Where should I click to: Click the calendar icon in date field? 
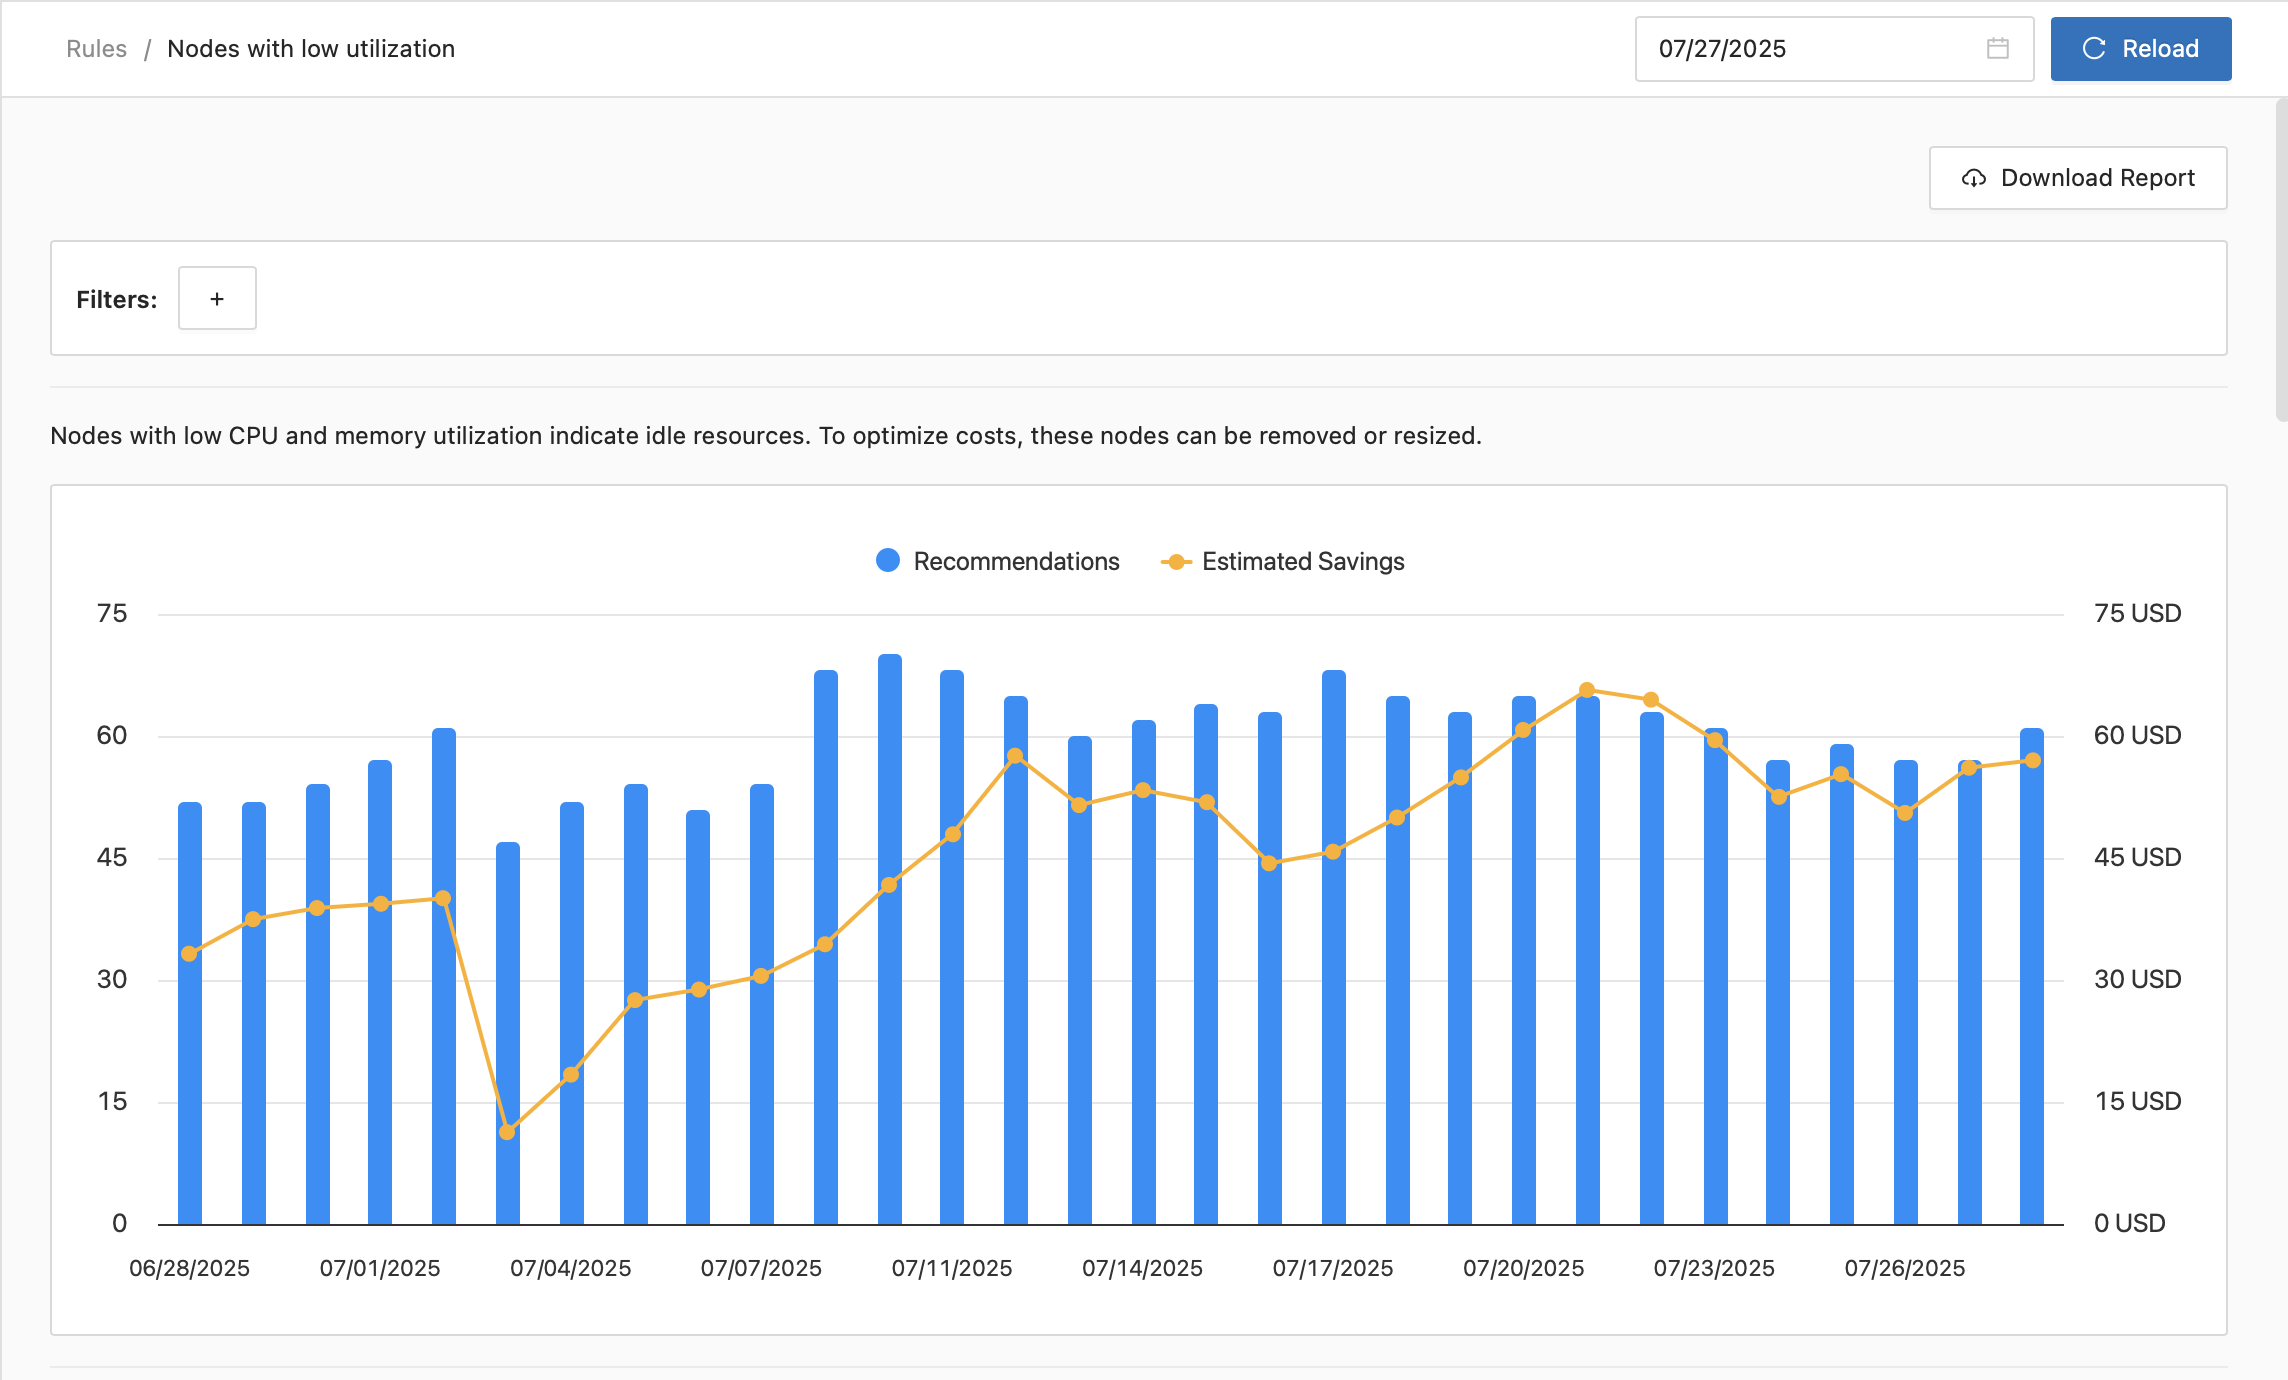pos(1997,48)
